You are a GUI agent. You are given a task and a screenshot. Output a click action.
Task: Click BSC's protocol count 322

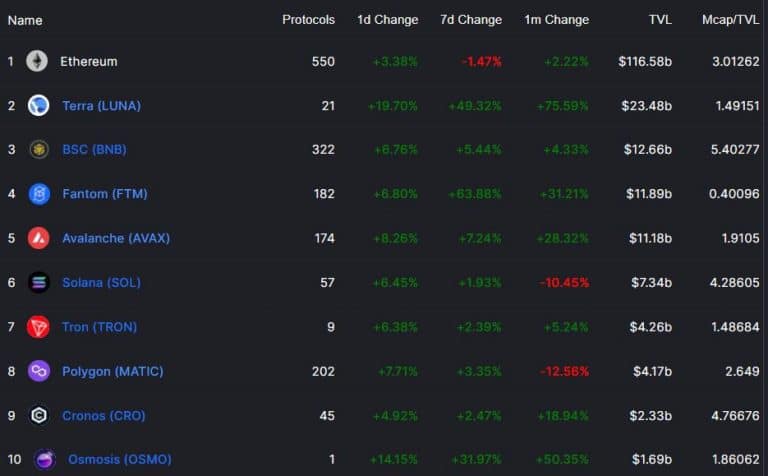323,149
